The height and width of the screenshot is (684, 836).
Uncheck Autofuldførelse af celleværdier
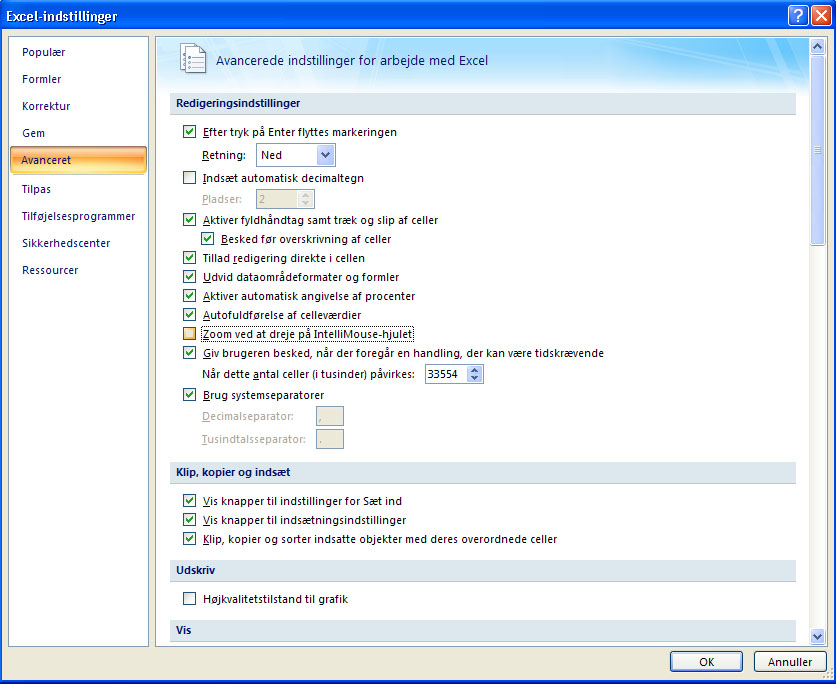(189, 315)
